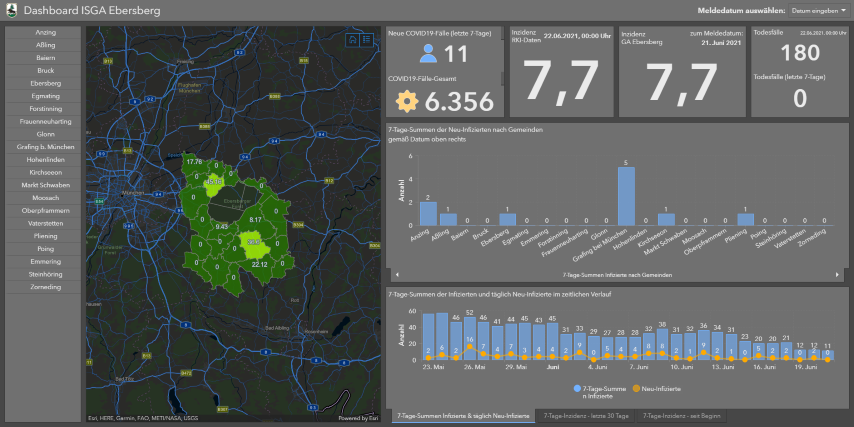Click the blue person icon for new cases

click(428, 54)
